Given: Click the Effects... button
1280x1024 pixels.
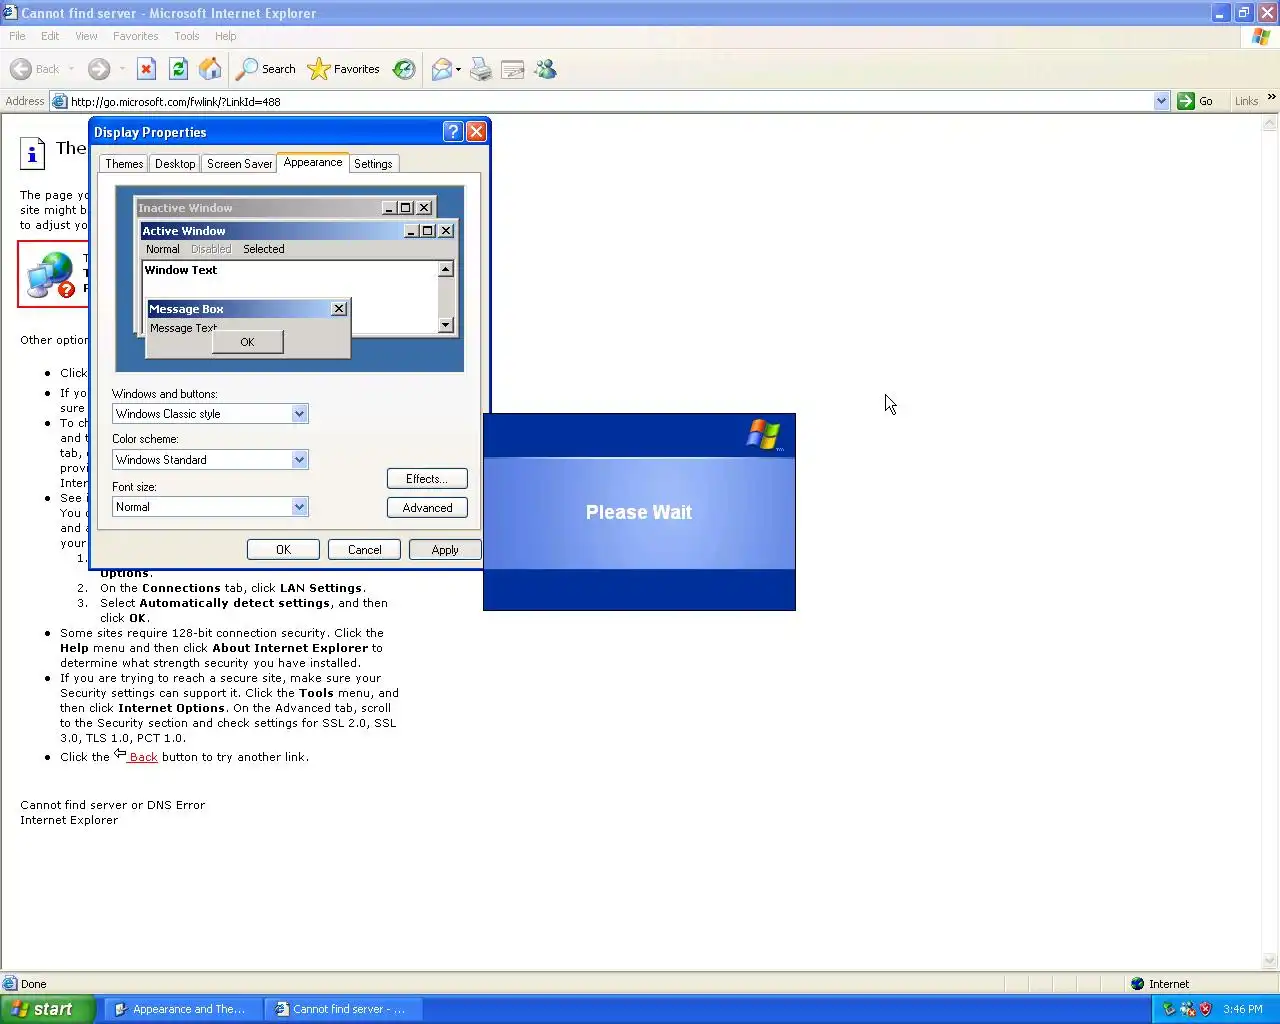Looking at the screenshot, I should click(x=427, y=479).
